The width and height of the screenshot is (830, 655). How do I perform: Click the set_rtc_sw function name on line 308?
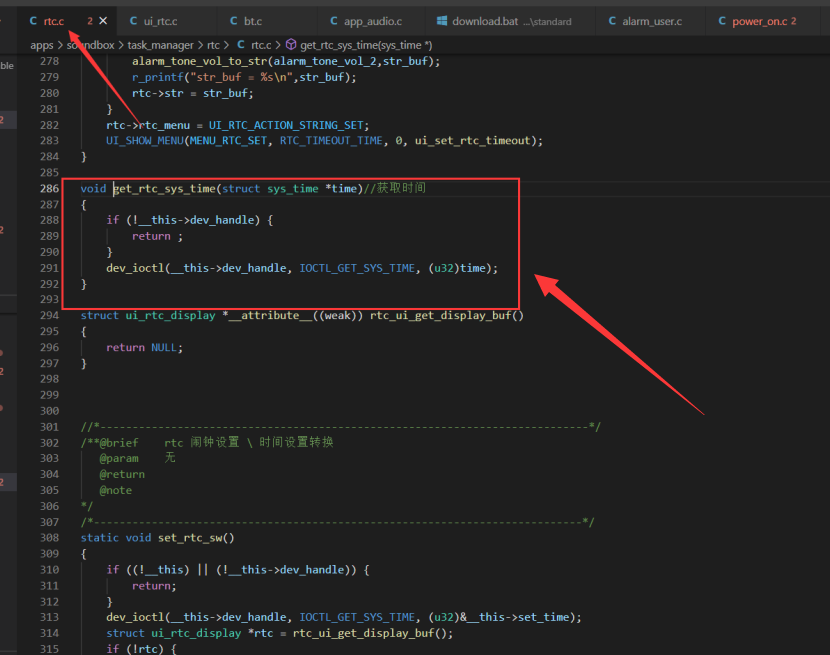tap(190, 538)
